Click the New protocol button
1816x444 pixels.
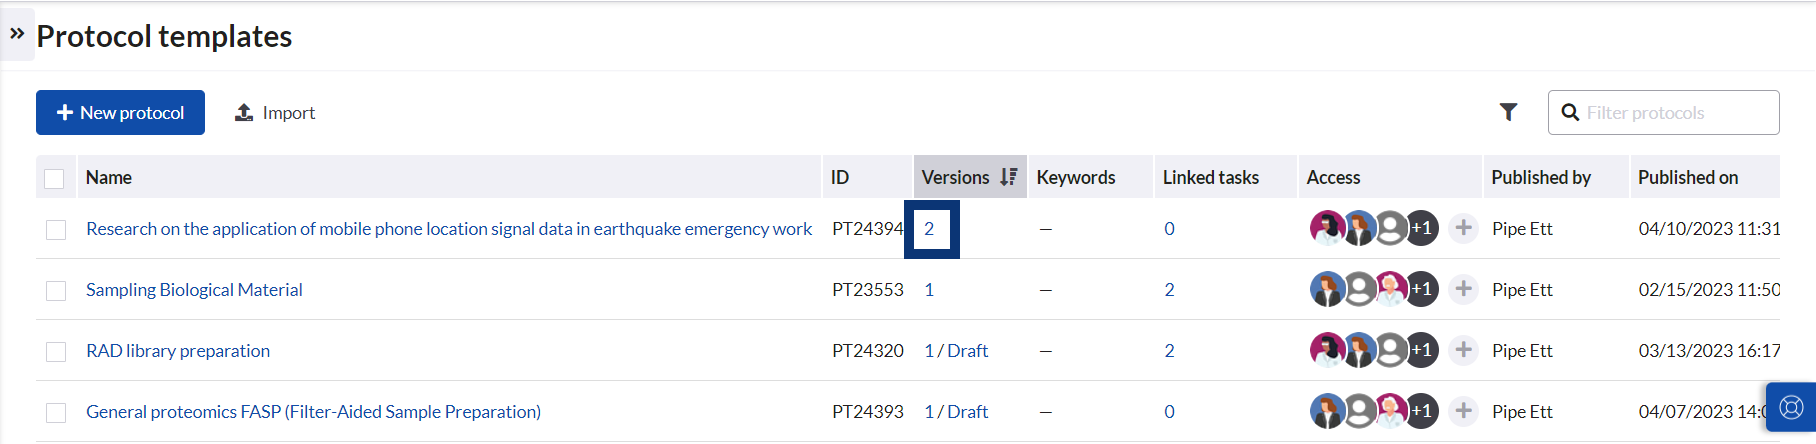120,113
